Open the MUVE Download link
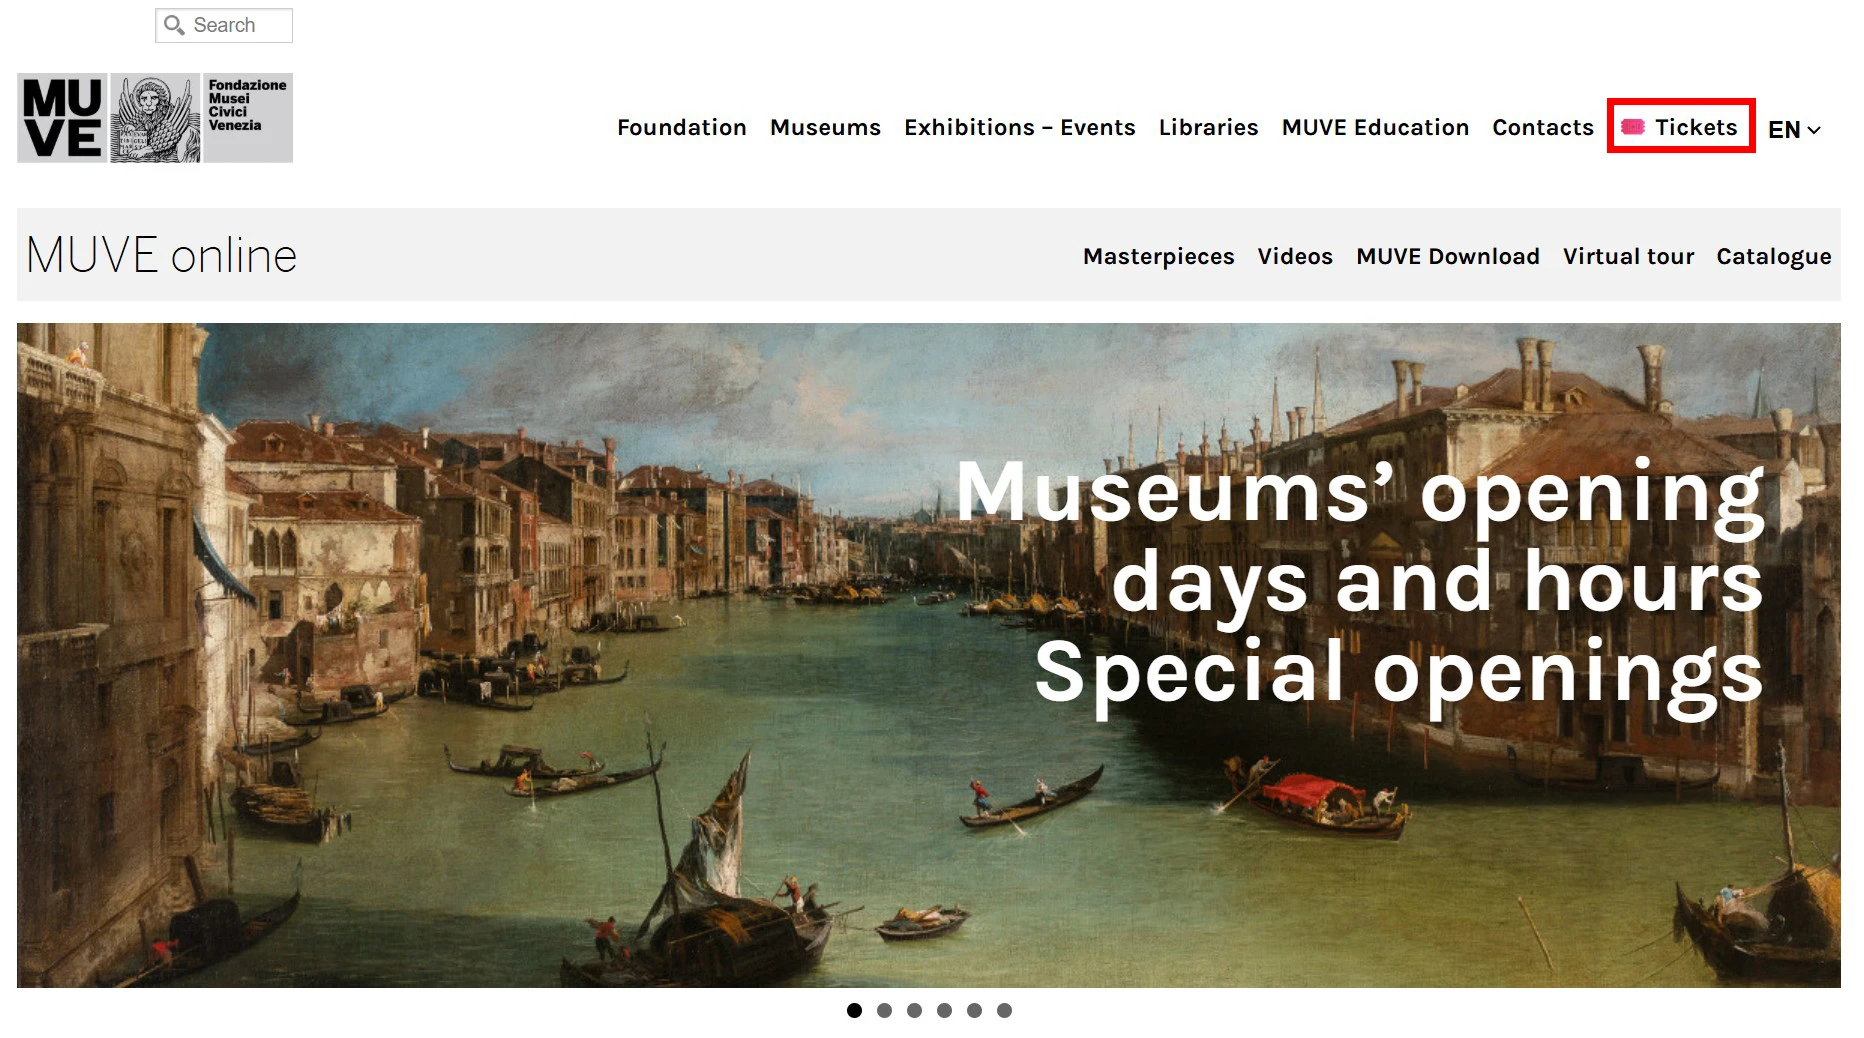This screenshot has height=1038, width=1864. point(1447,256)
